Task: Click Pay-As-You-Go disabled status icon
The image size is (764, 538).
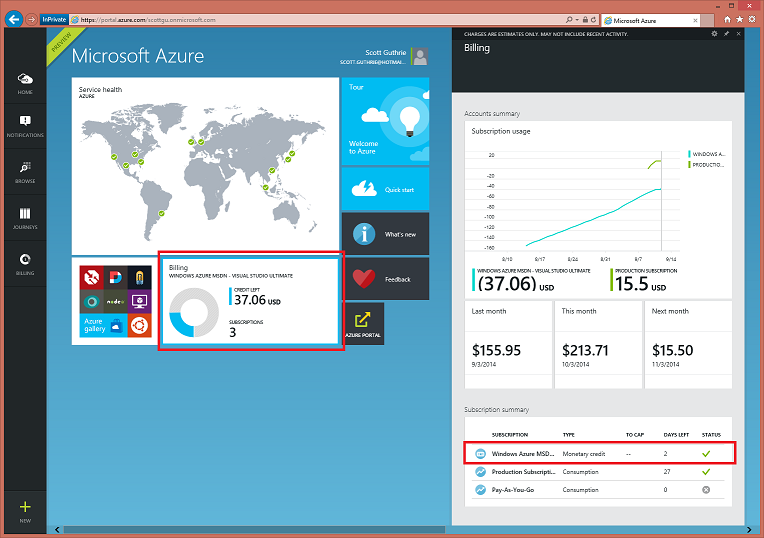Action: (706, 490)
